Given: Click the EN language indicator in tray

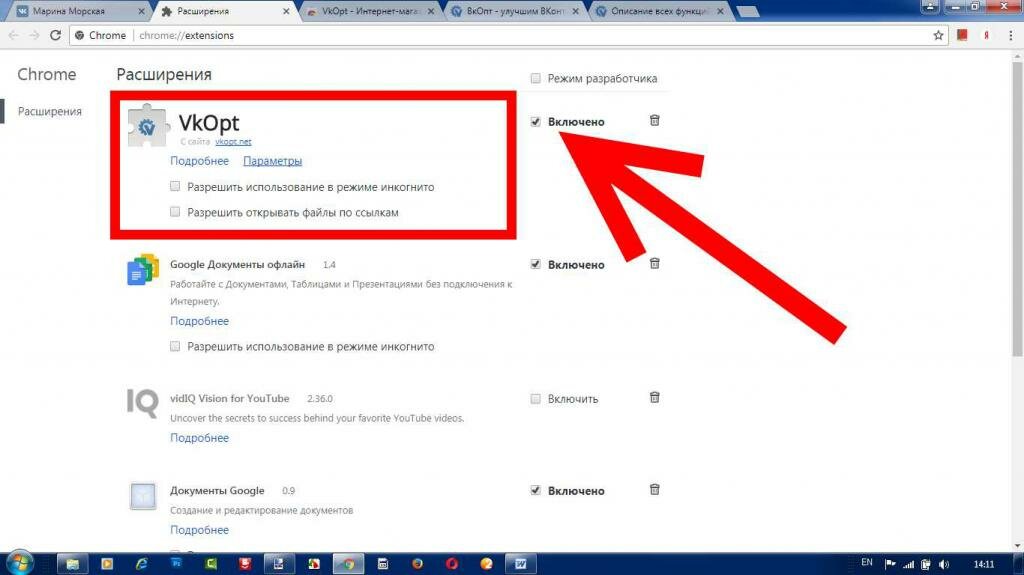Looking at the screenshot, I should pyautogui.click(x=867, y=563).
